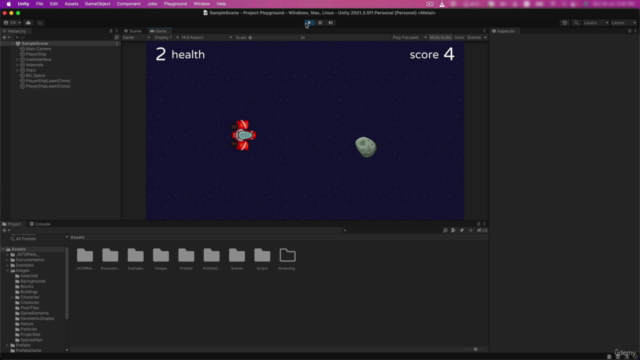The width and height of the screenshot is (640, 360).
Task: Select the Hierarchy panel tab
Action: [14, 31]
